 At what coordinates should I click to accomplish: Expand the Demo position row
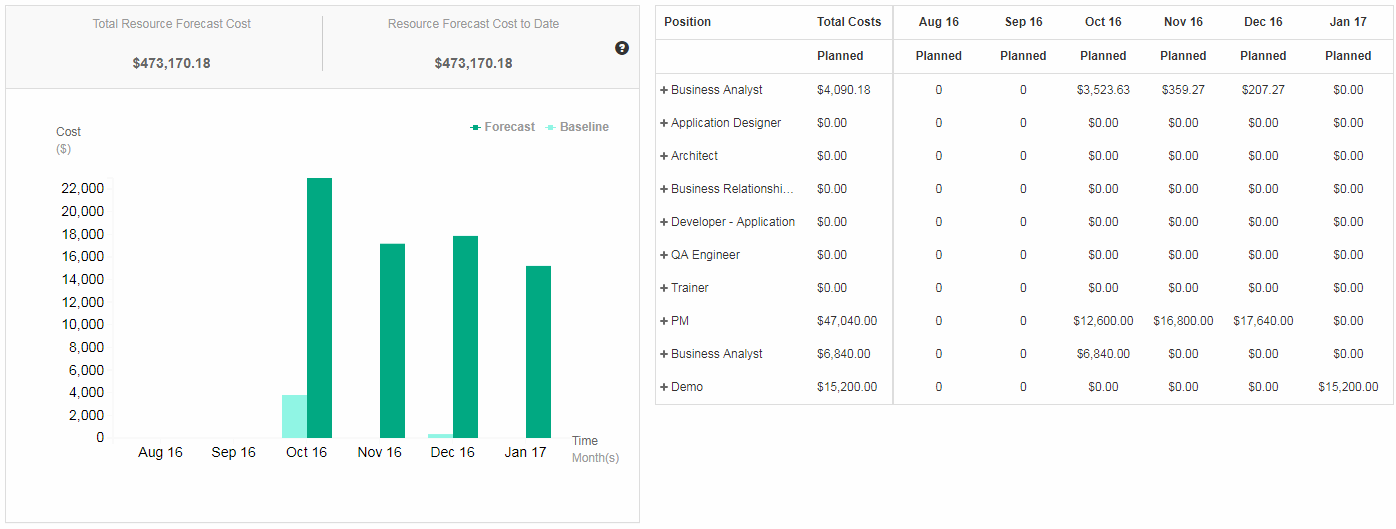pyautogui.click(x=664, y=387)
